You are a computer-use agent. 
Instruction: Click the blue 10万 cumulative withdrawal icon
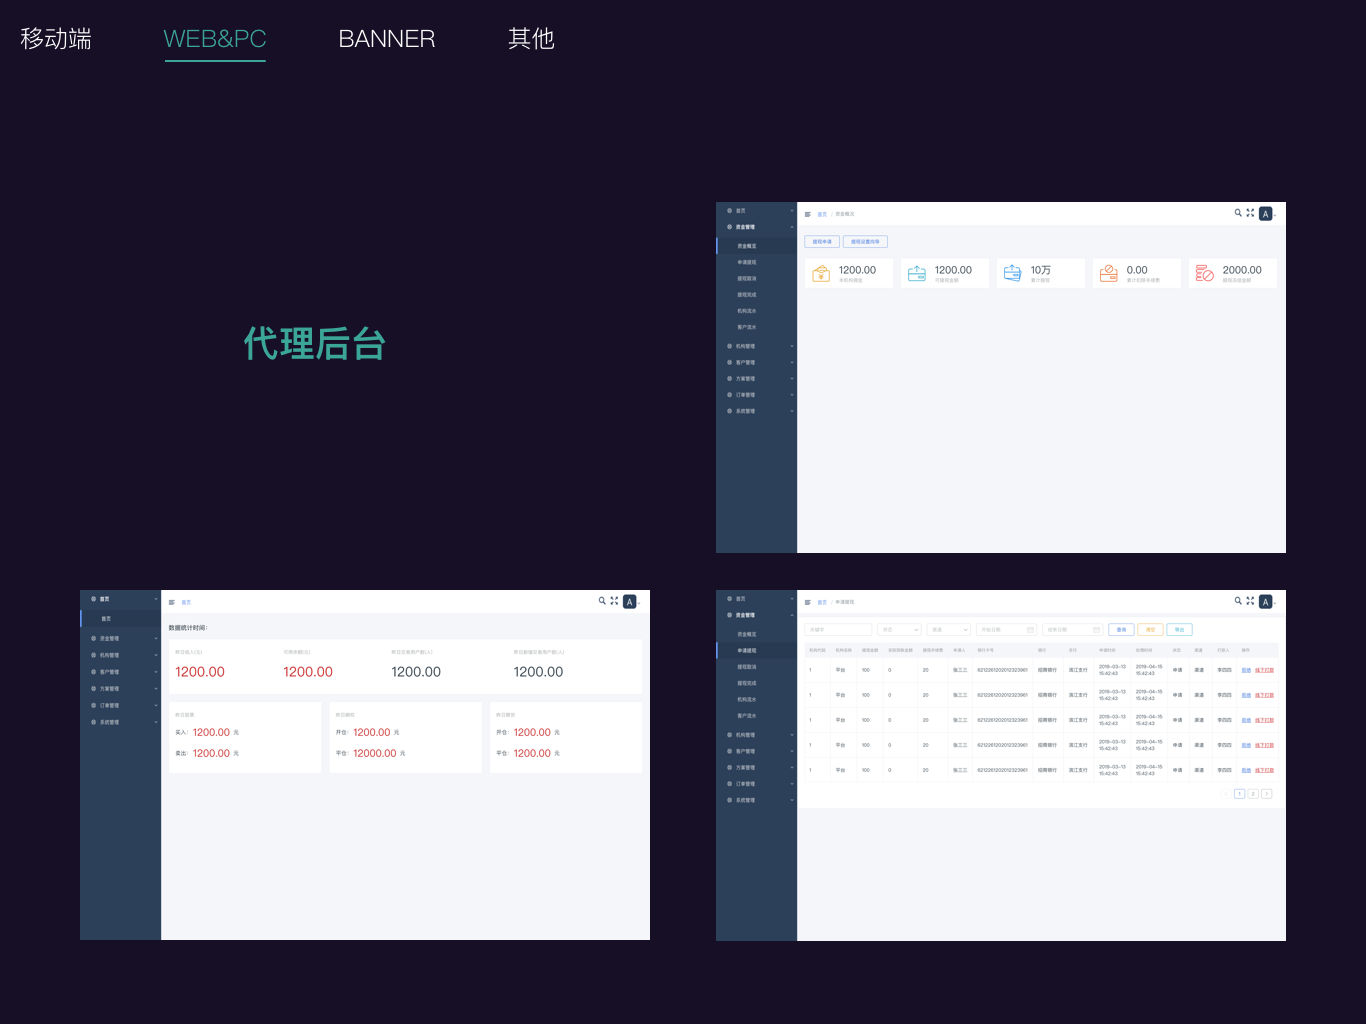click(x=1012, y=274)
